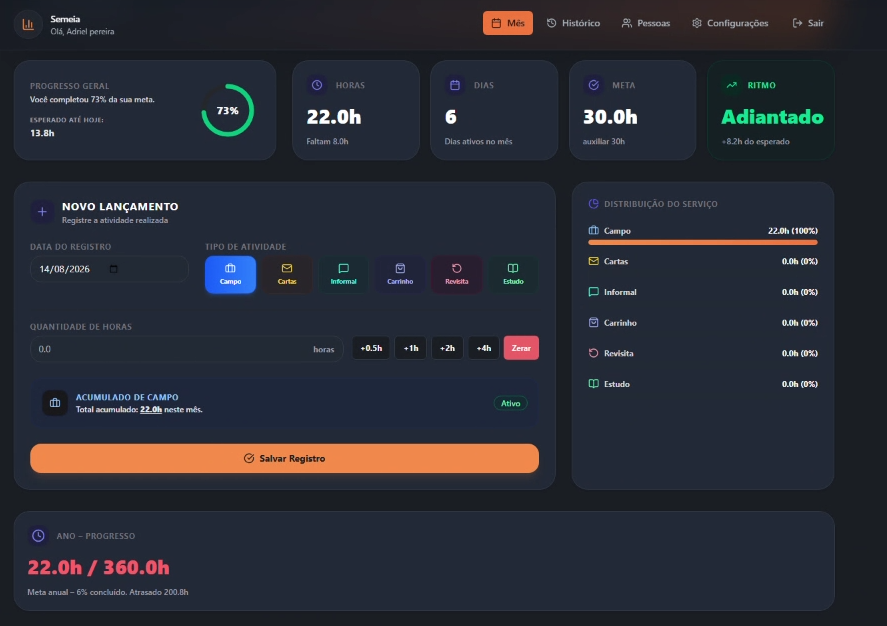The image size is (887, 626).
Task: Click the clock icon on Horas card
Action: tap(317, 85)
